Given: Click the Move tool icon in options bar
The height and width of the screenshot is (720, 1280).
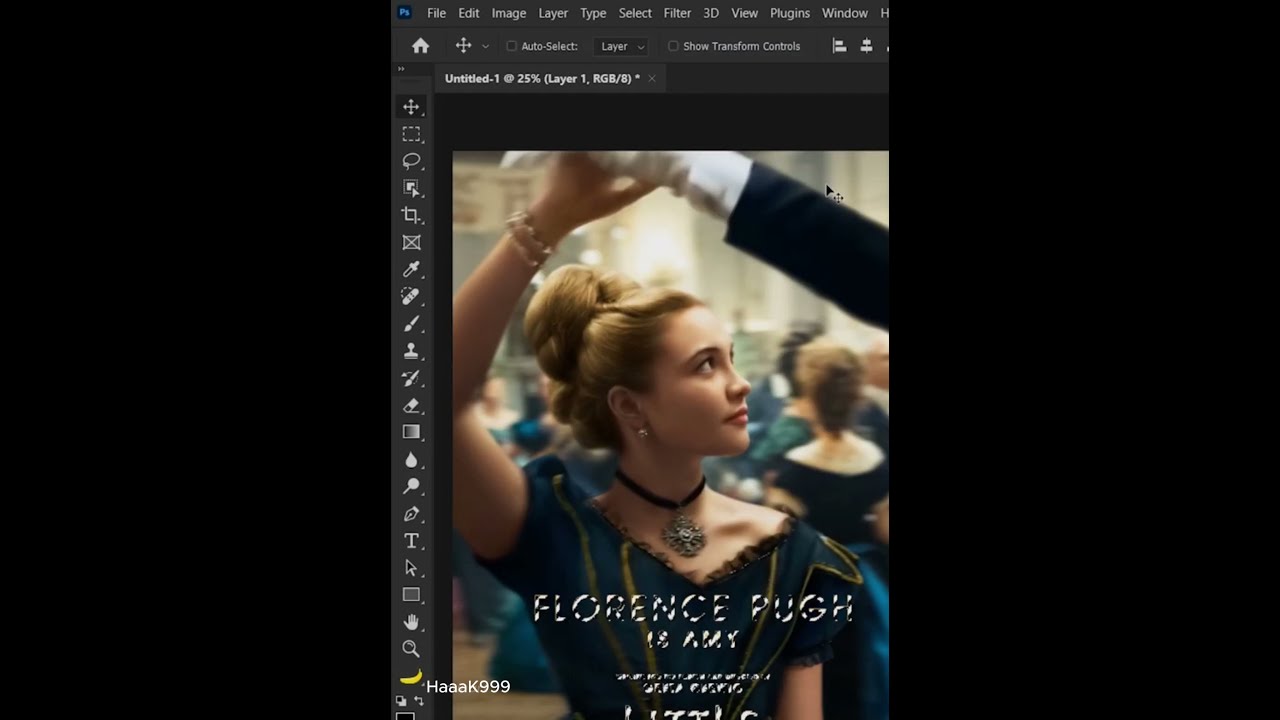Looking at the screenshot, I should click(x=463, y=46).
